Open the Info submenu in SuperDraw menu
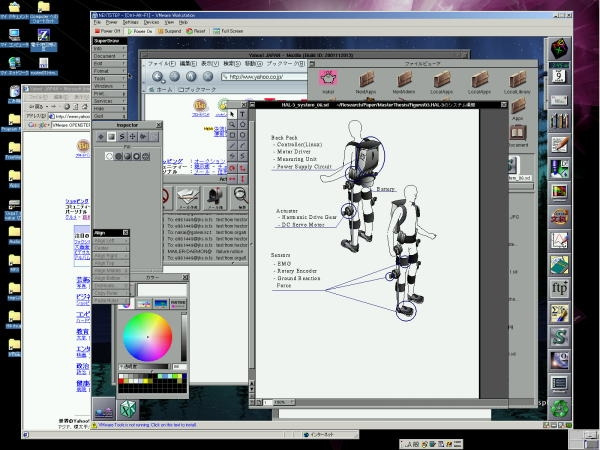The image size is (600, 450). point(110,49)
